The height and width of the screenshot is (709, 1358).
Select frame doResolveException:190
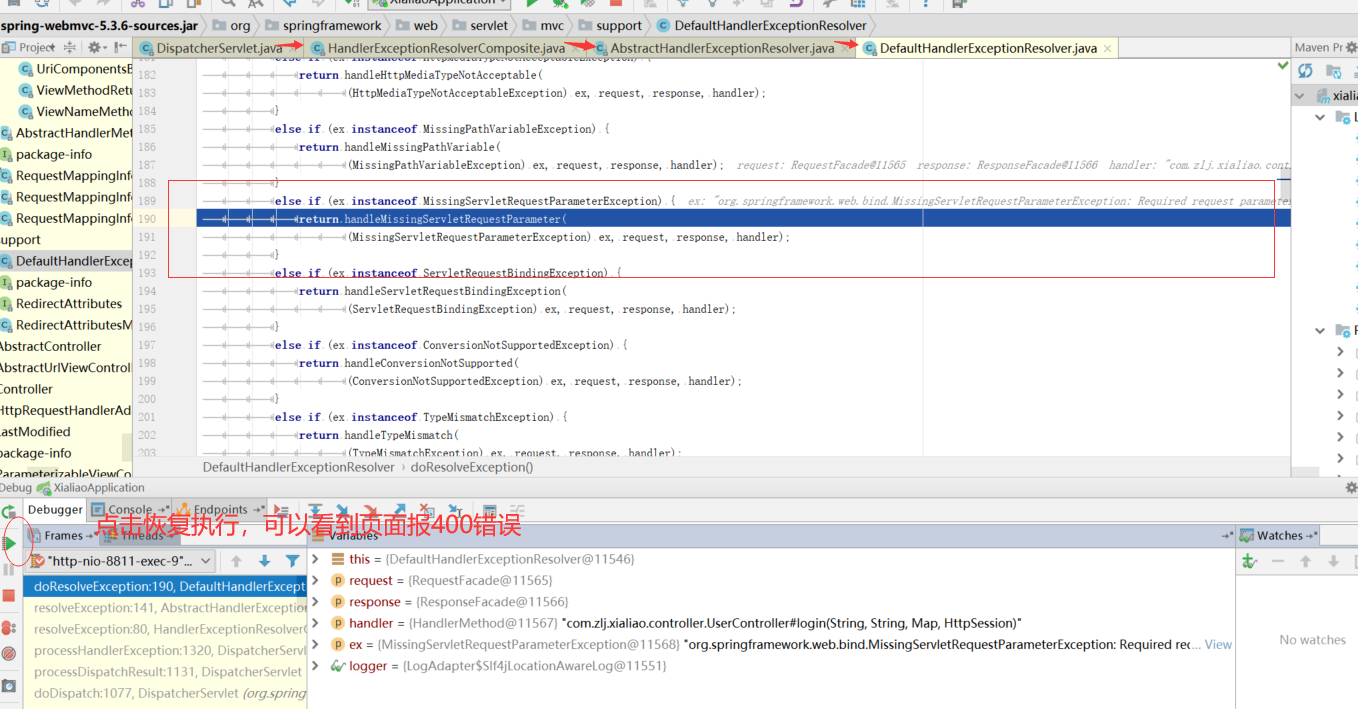pos(165,586)
